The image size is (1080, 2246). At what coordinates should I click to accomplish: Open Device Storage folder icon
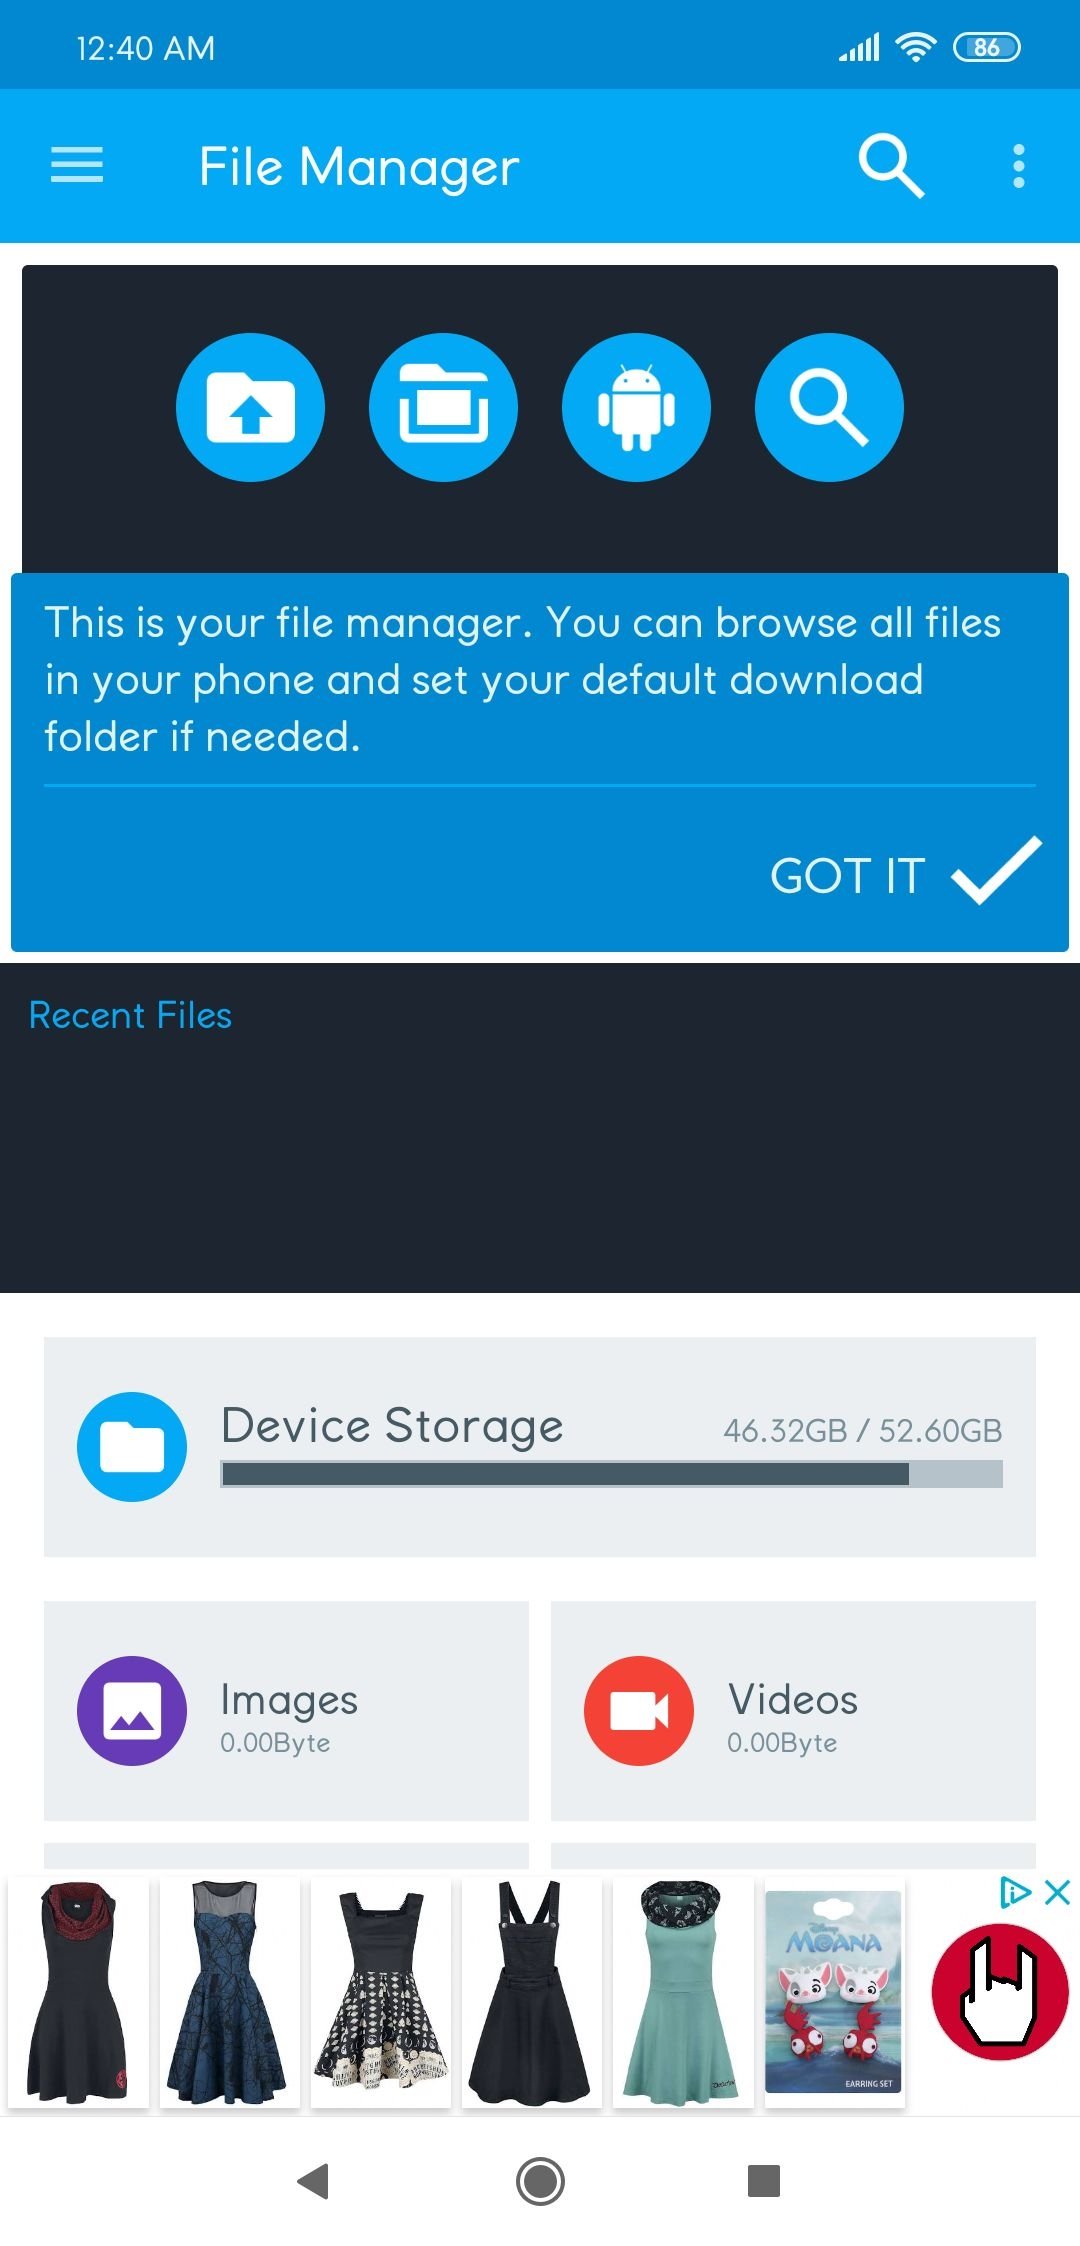pyautogui.click(x=132, y=1446)
